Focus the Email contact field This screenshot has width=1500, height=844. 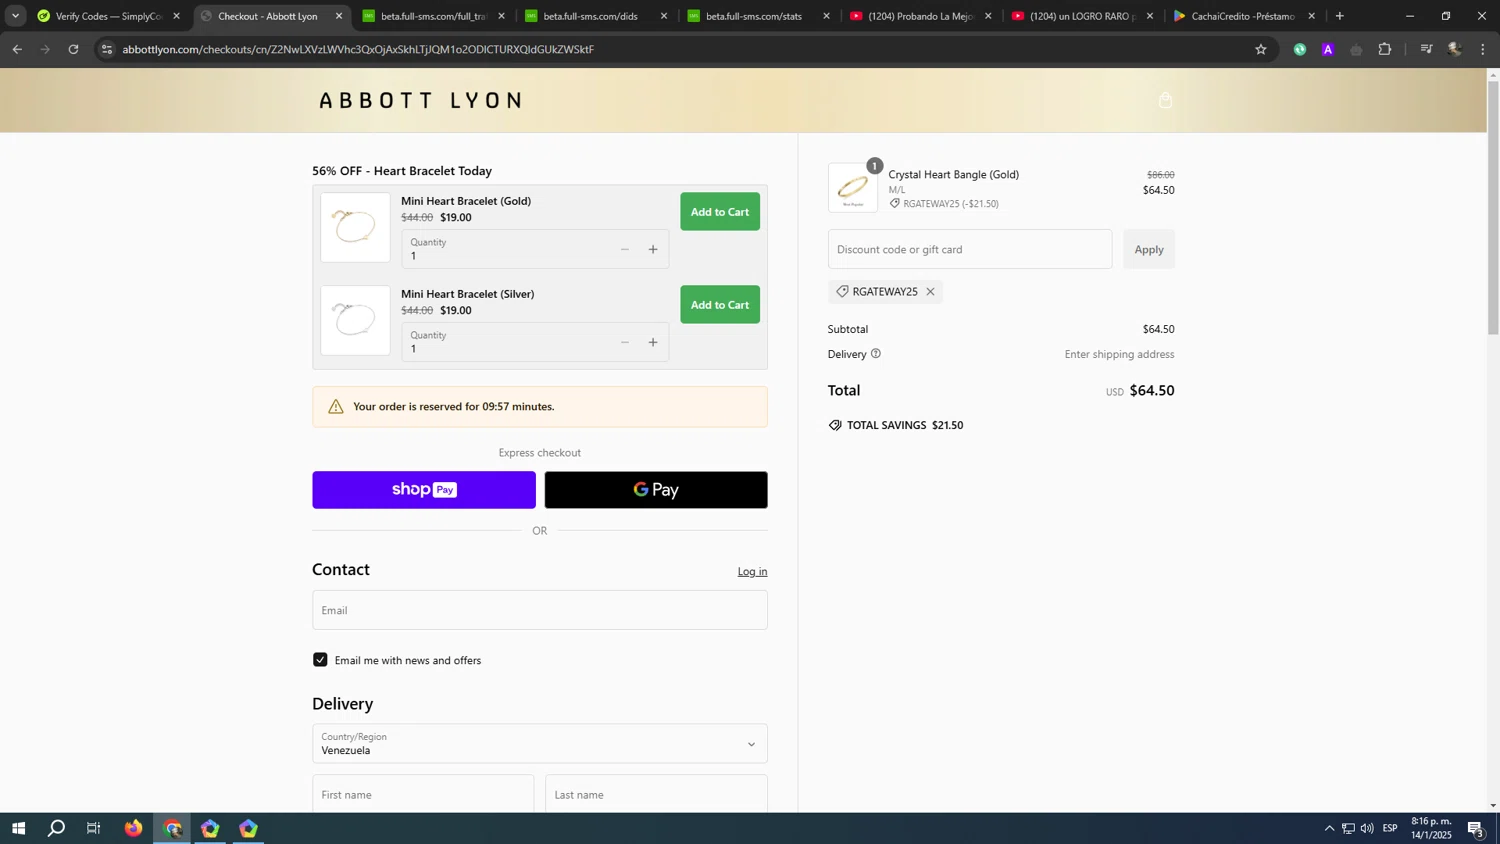[x=540, y=610]
